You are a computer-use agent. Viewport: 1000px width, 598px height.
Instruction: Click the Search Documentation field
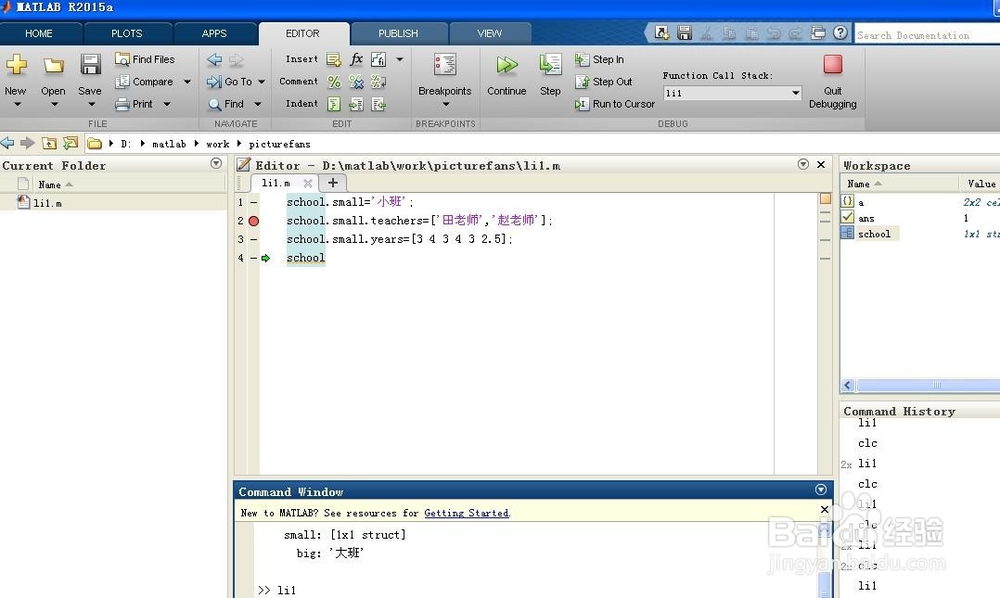[927, 35]
